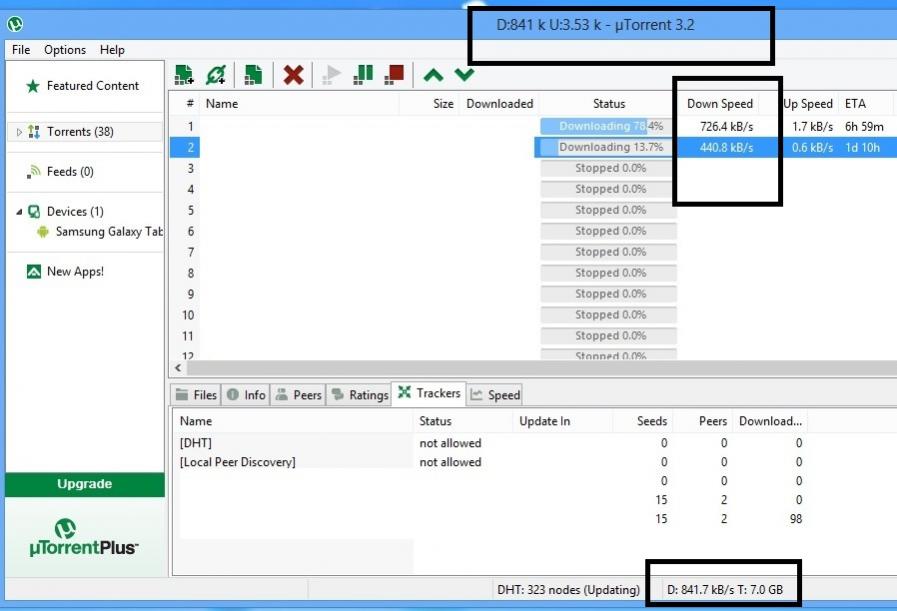This screenshot has width=897, height=611.
Task: Open the File menu
Action: pyautogui.click(x=21, y=50)
